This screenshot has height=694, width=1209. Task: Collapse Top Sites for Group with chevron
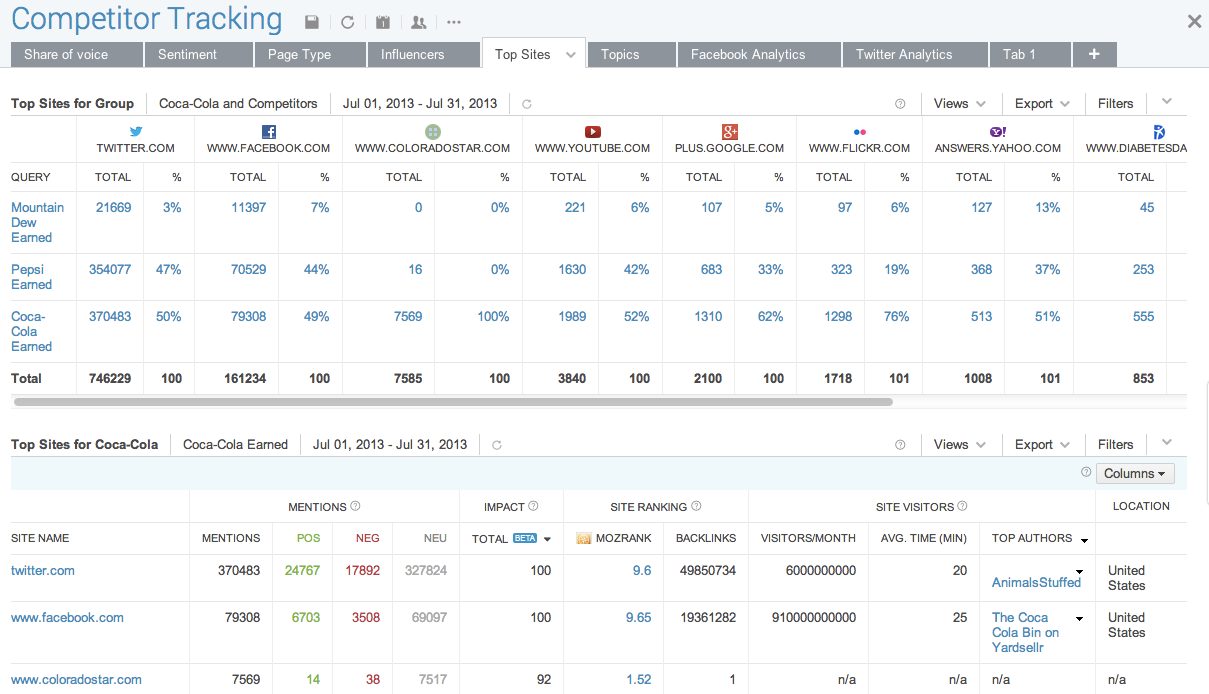point(1166,102)
